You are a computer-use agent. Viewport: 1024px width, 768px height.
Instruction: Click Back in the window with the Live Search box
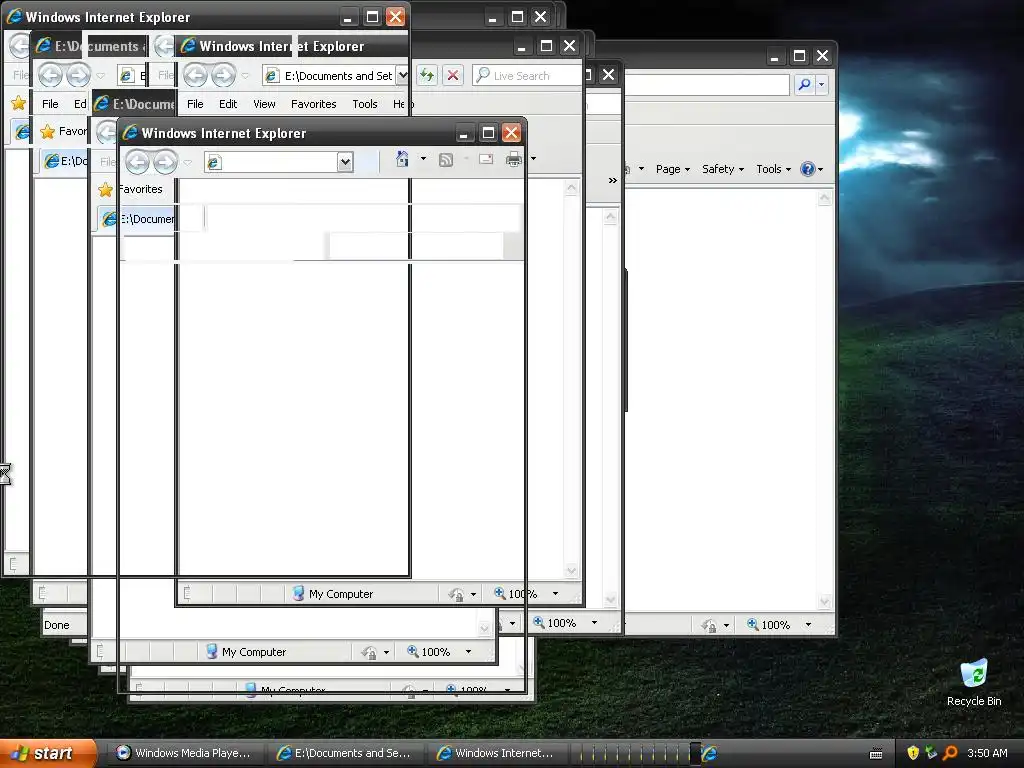click(x=195, y=75)
